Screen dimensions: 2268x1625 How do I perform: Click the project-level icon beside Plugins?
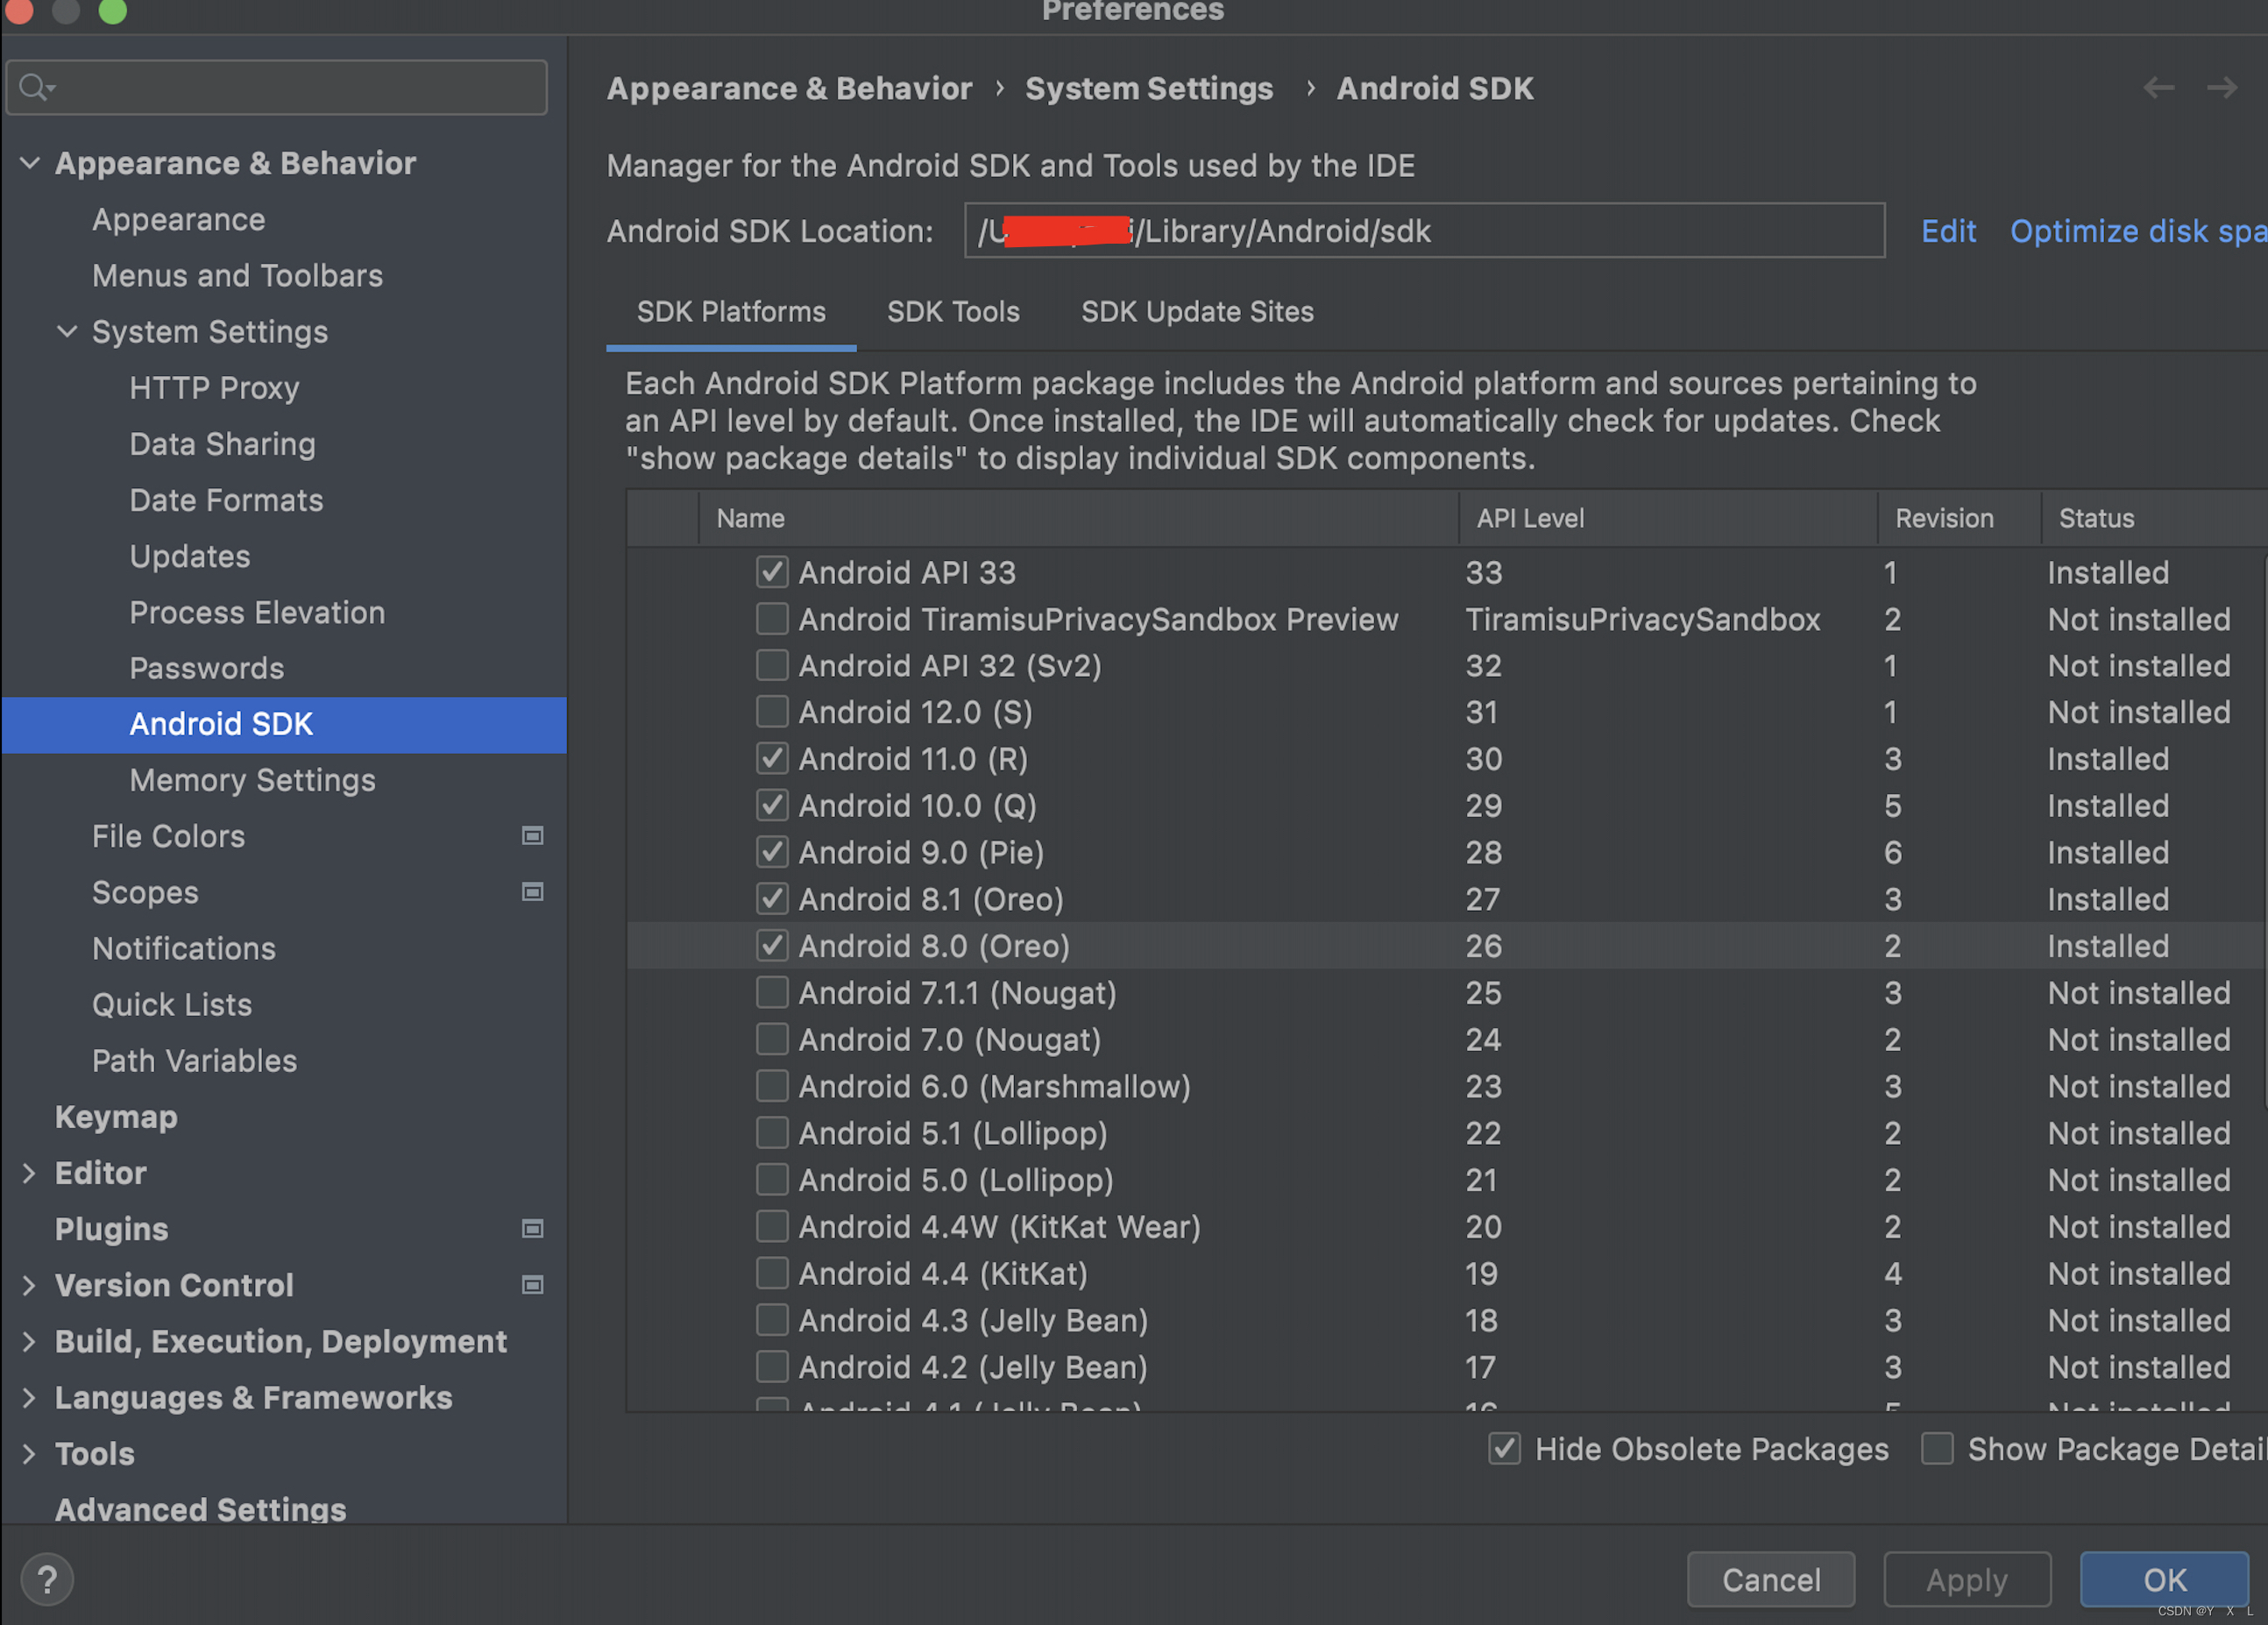click(533, 1228)
